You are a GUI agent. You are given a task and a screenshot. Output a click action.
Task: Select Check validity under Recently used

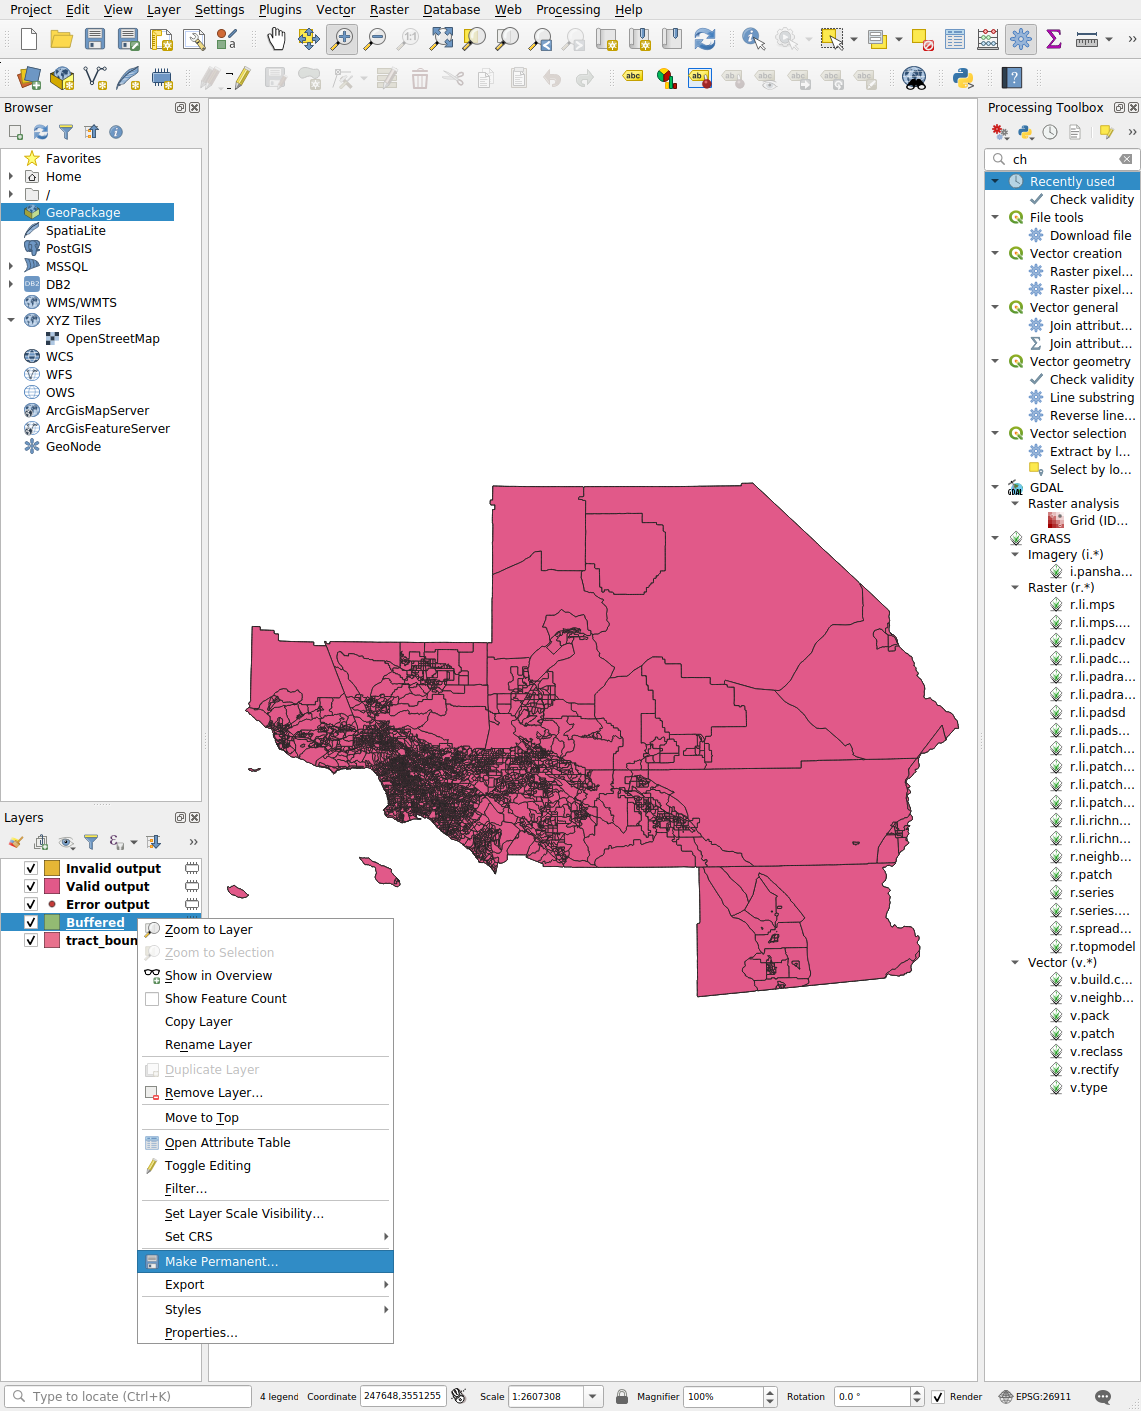1091,200
